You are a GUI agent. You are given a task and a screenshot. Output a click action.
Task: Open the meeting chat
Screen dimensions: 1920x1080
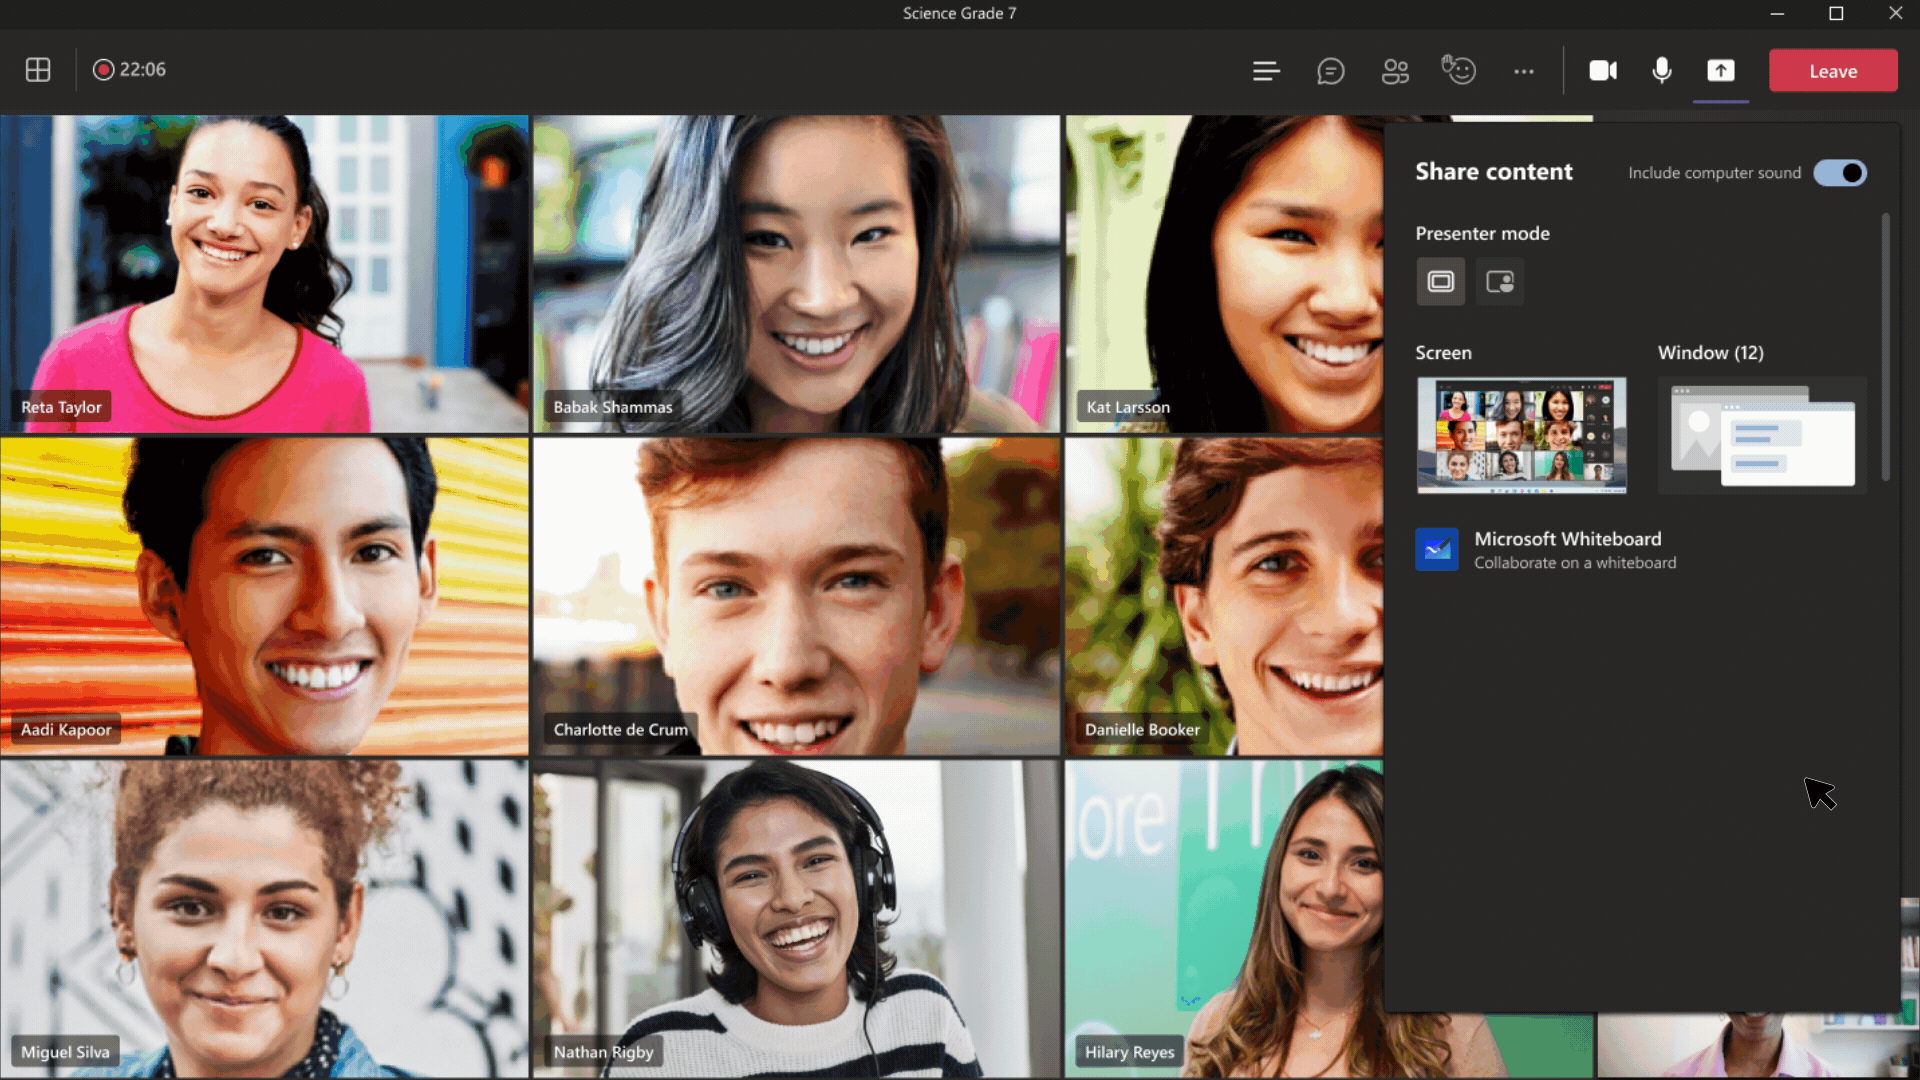click(1330, 71)
